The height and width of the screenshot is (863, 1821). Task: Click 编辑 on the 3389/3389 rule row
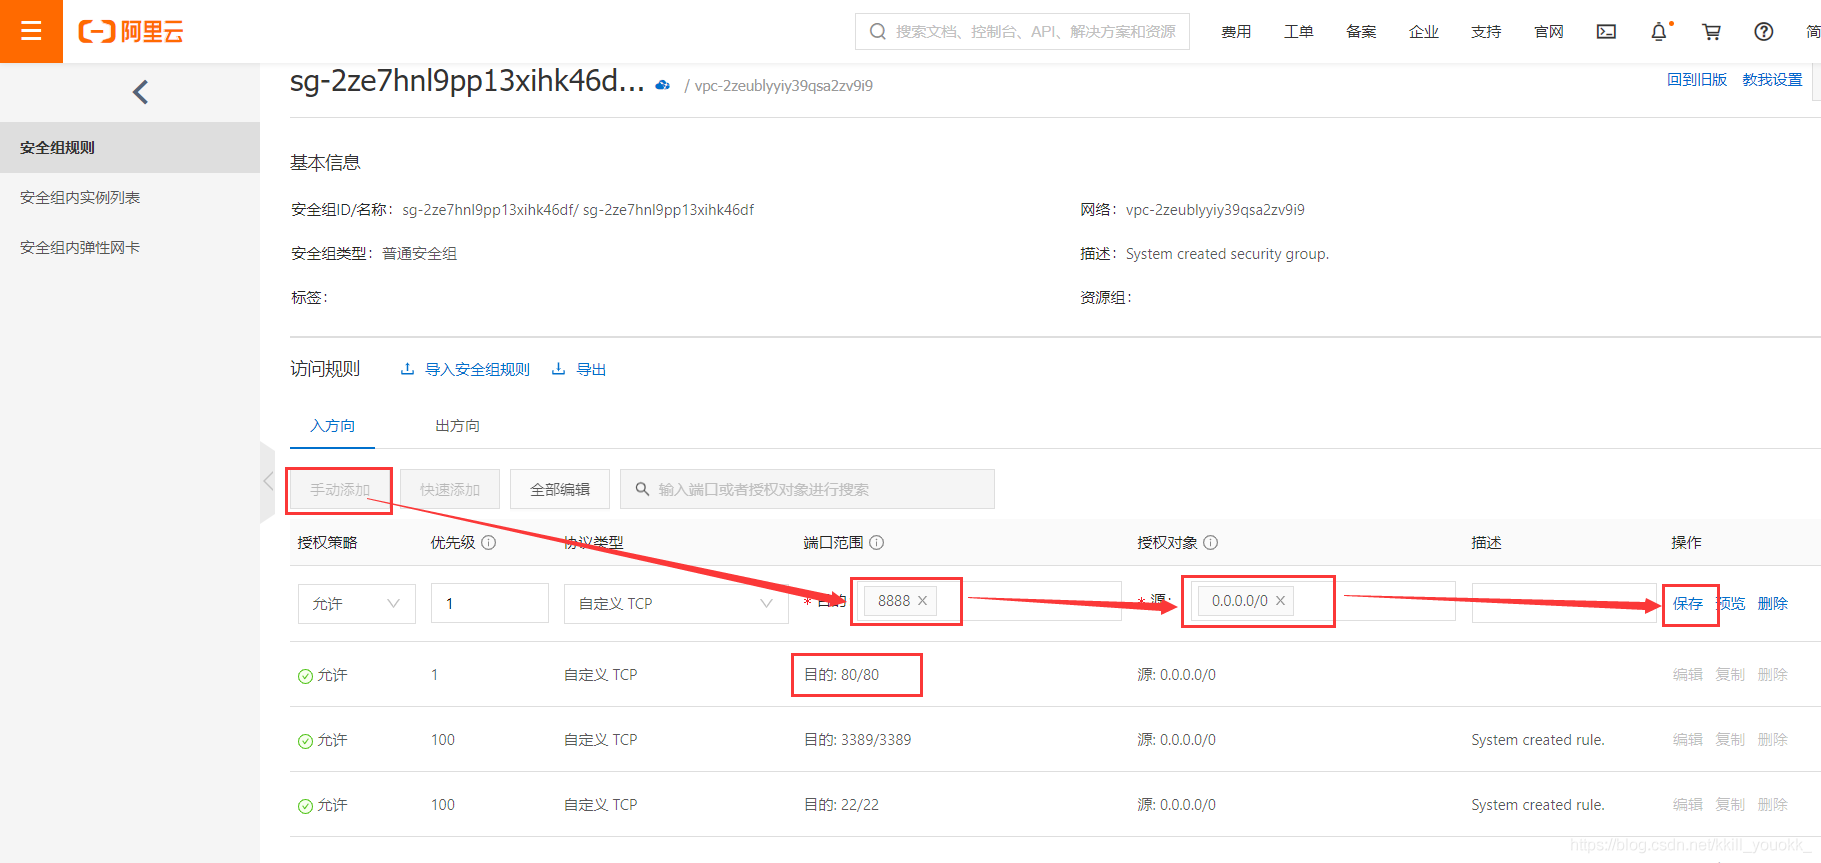coord(1688,739)
